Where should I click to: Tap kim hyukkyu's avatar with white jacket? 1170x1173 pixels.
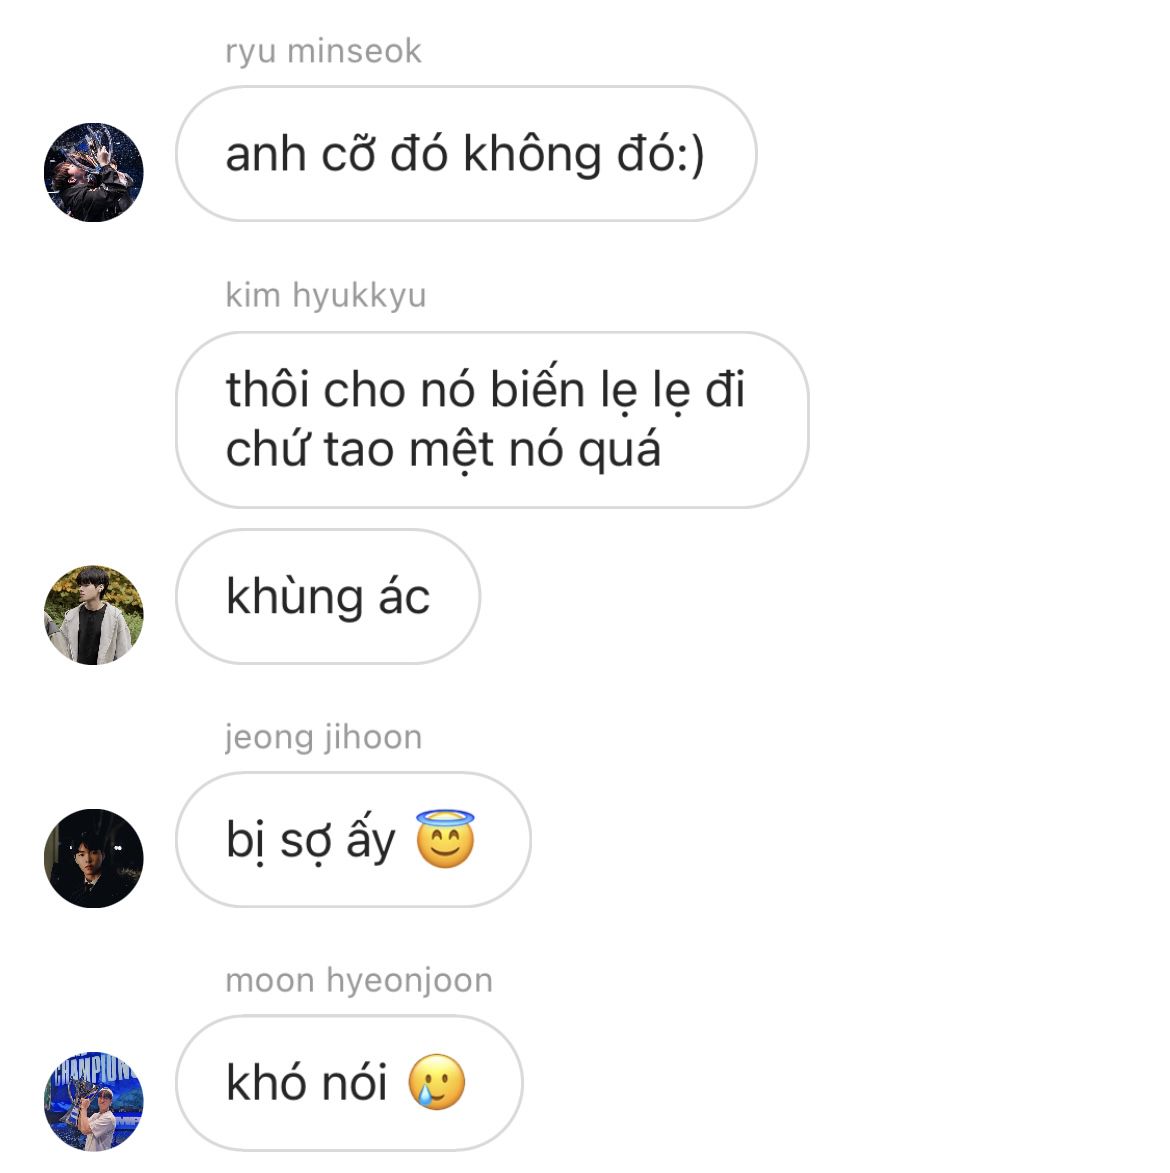(94, 615)
